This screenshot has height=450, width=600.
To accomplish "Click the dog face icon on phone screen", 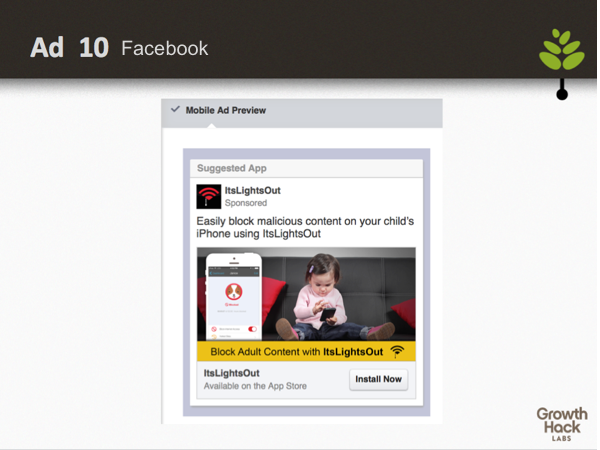I will [234, 292].
